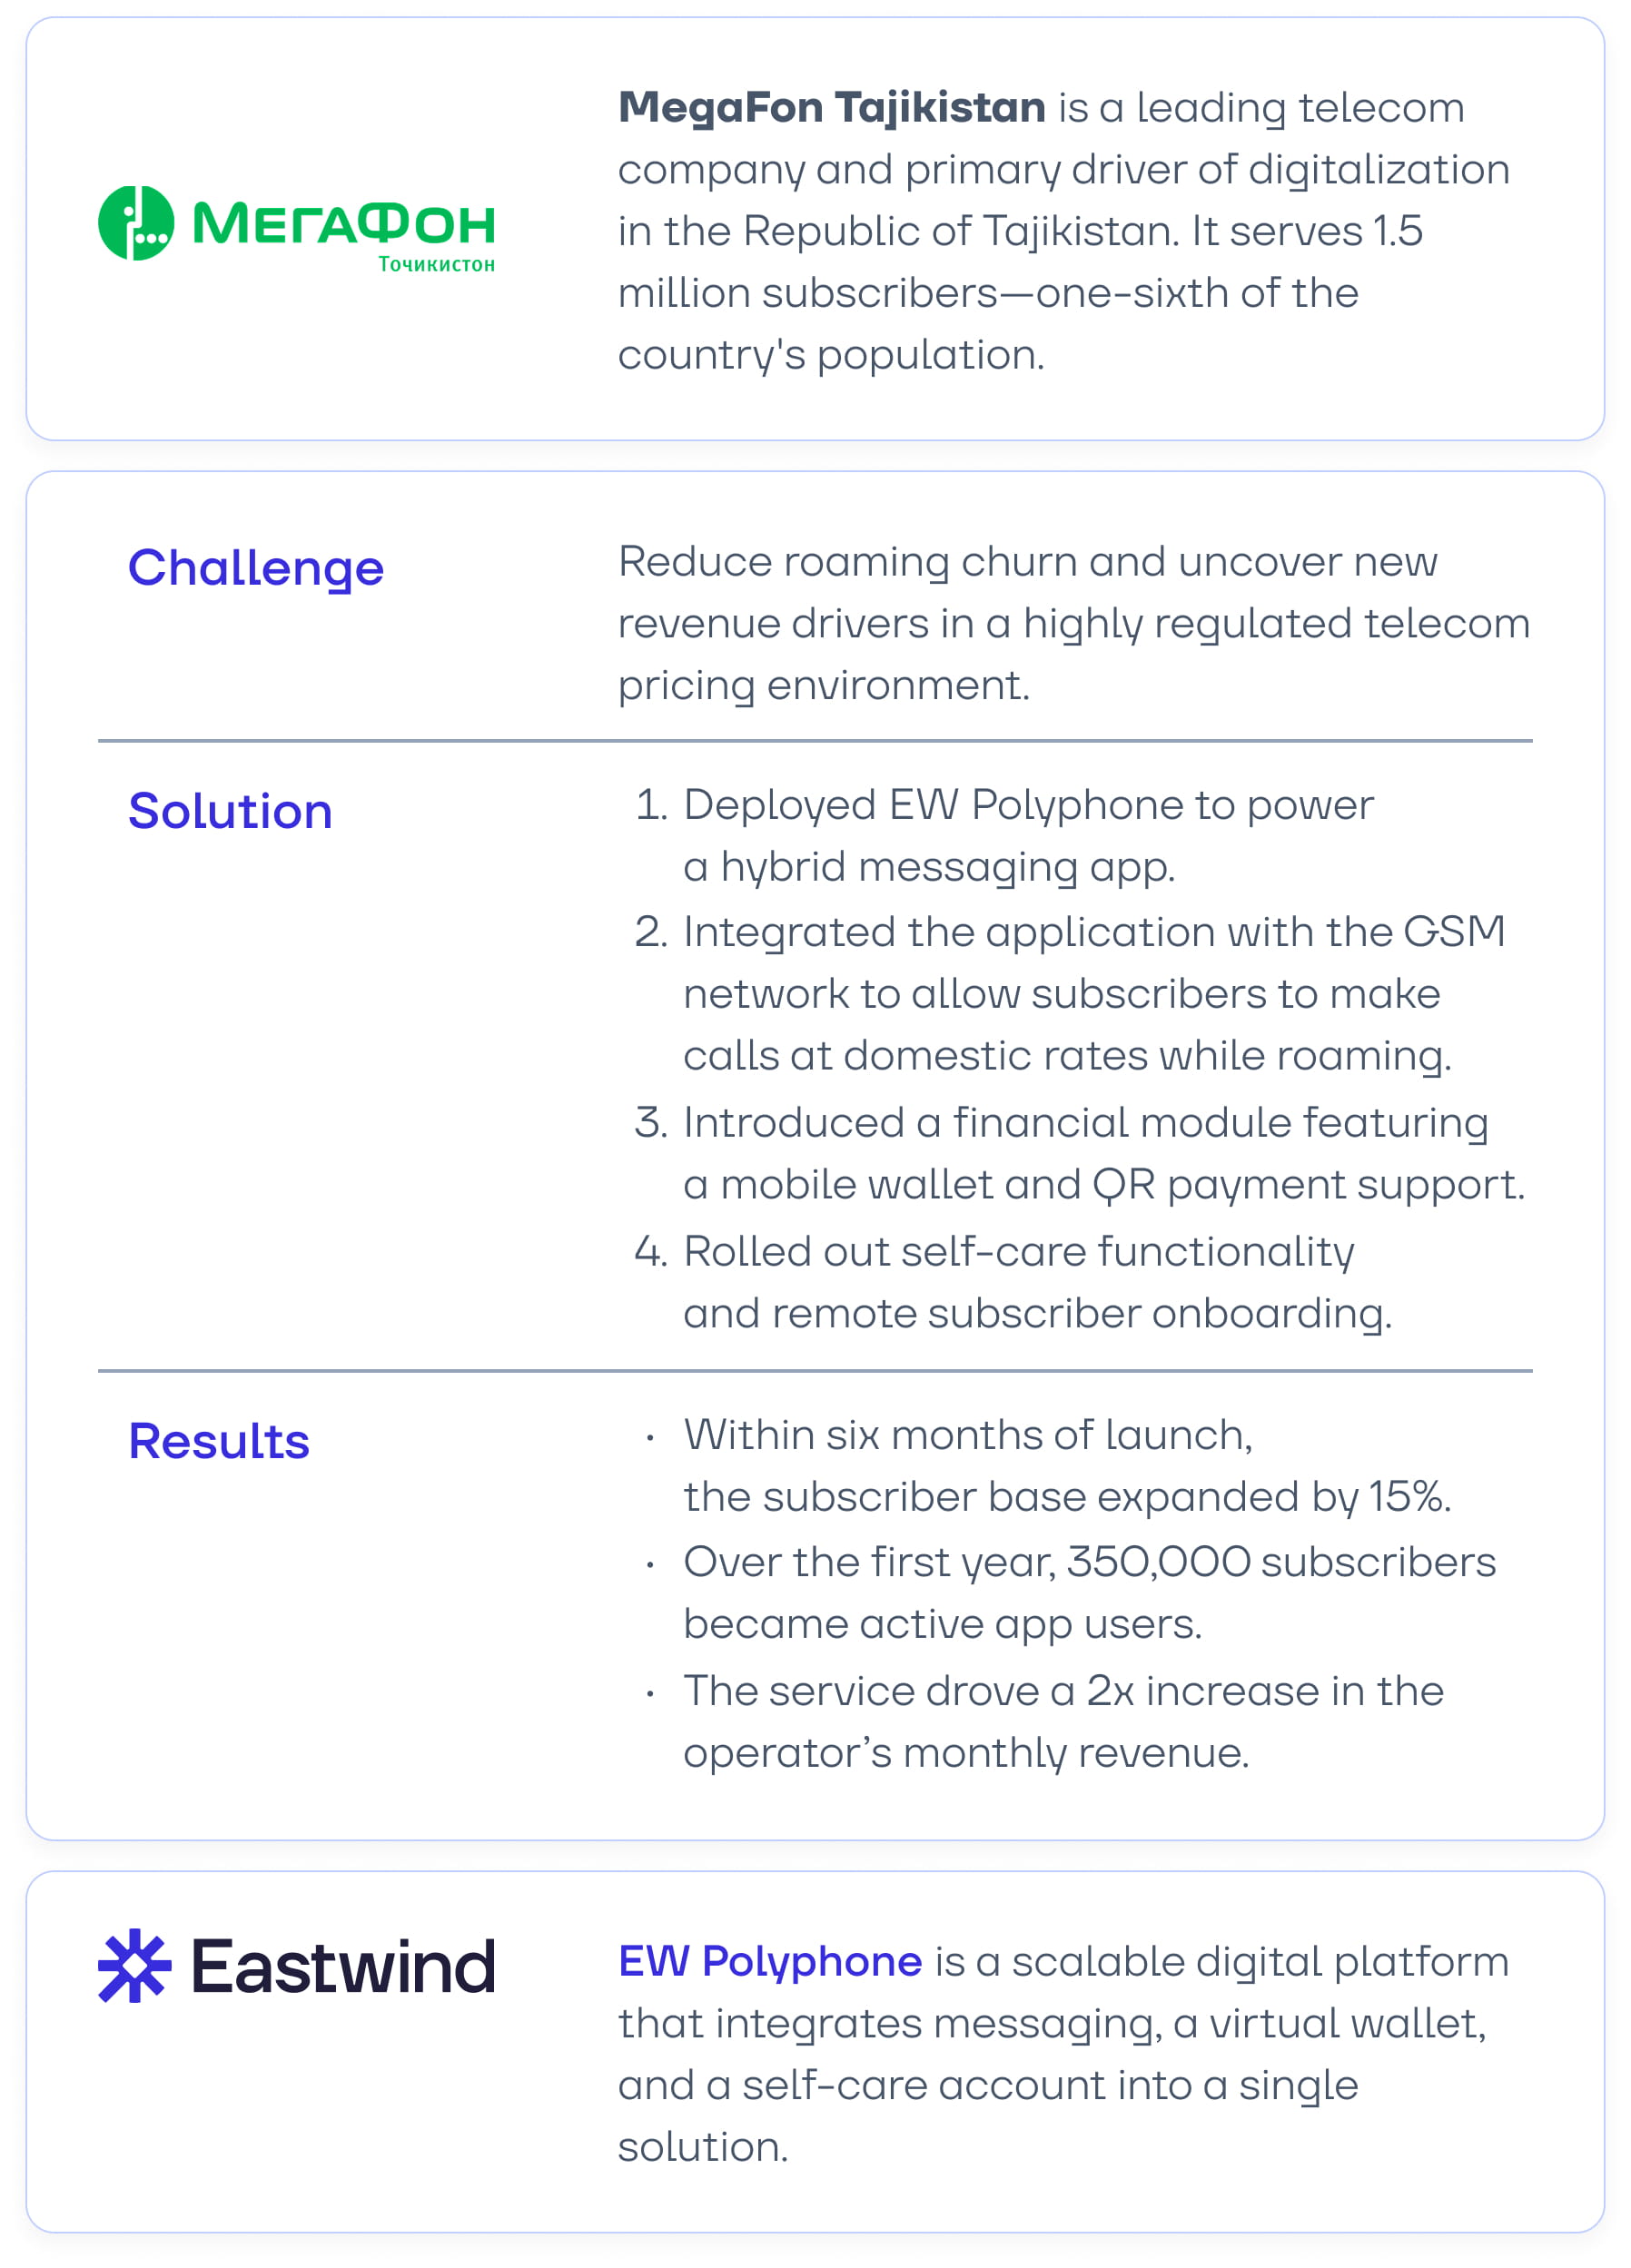
Task: Click the blue EW Polyphone link text
Action: click(769, 1961)
